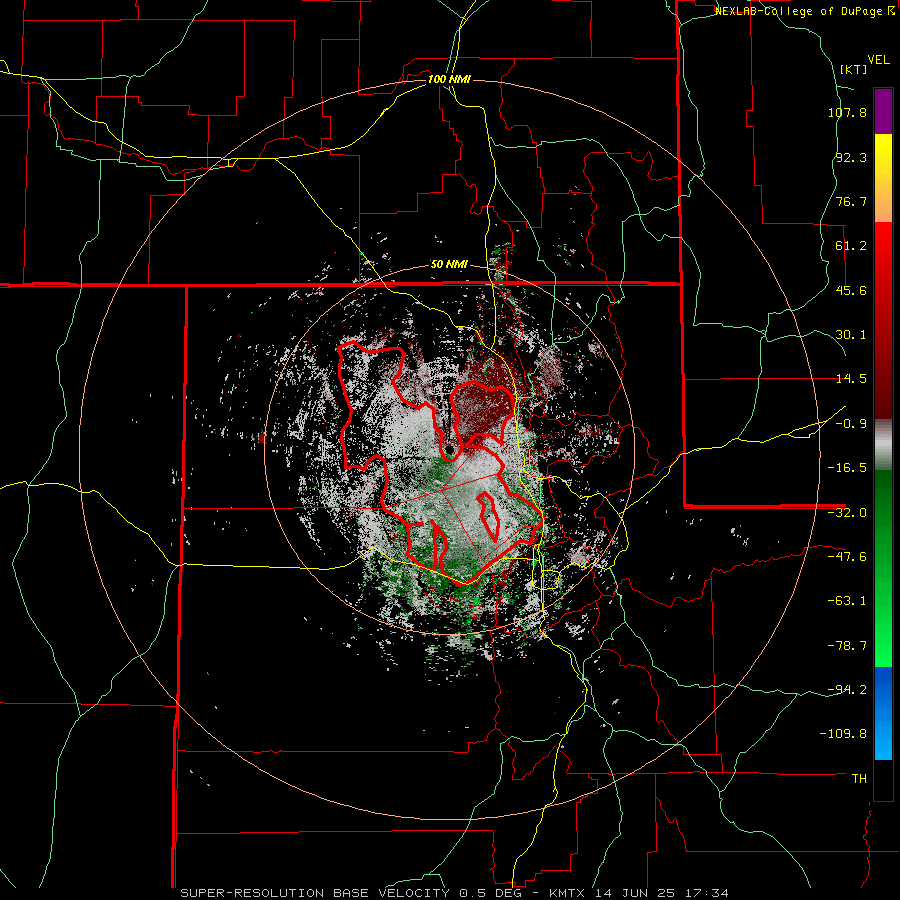Click the 92.3 legend value
Image resolution: width=900 pixels, height=900 pixels.
(x=851, y=157)
